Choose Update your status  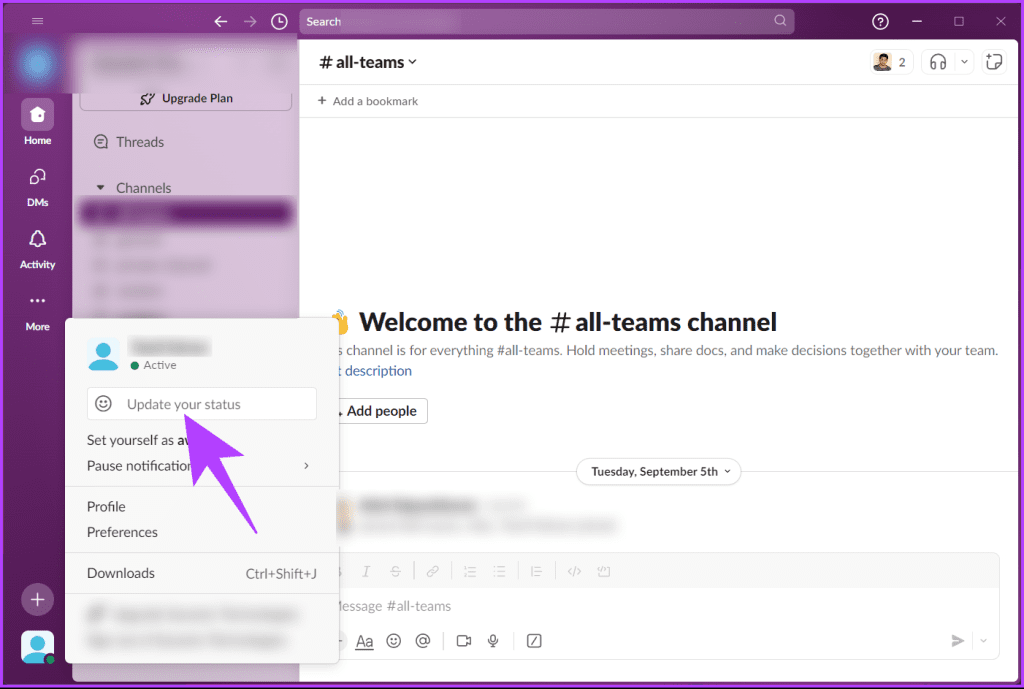(200, 404)
